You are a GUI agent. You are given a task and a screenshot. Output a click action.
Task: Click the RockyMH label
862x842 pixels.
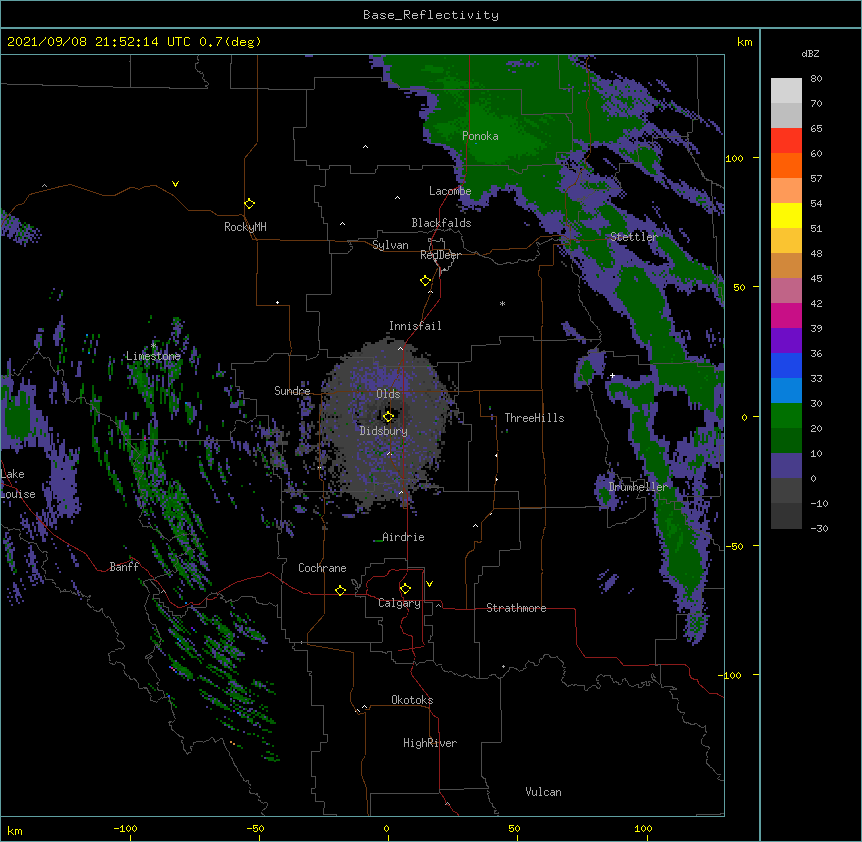click(245, 227)
